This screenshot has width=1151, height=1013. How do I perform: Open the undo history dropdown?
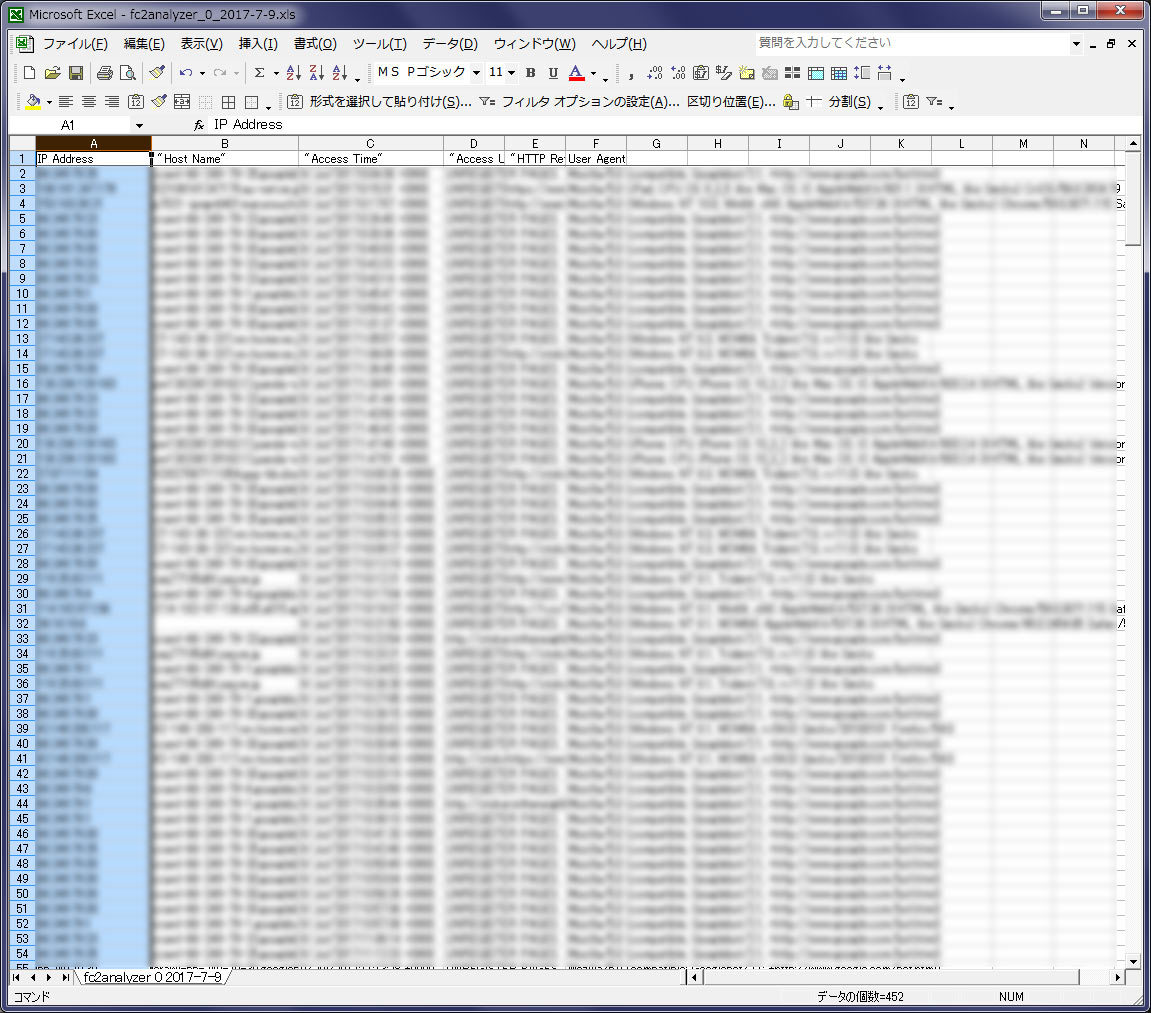coord(202,73)
